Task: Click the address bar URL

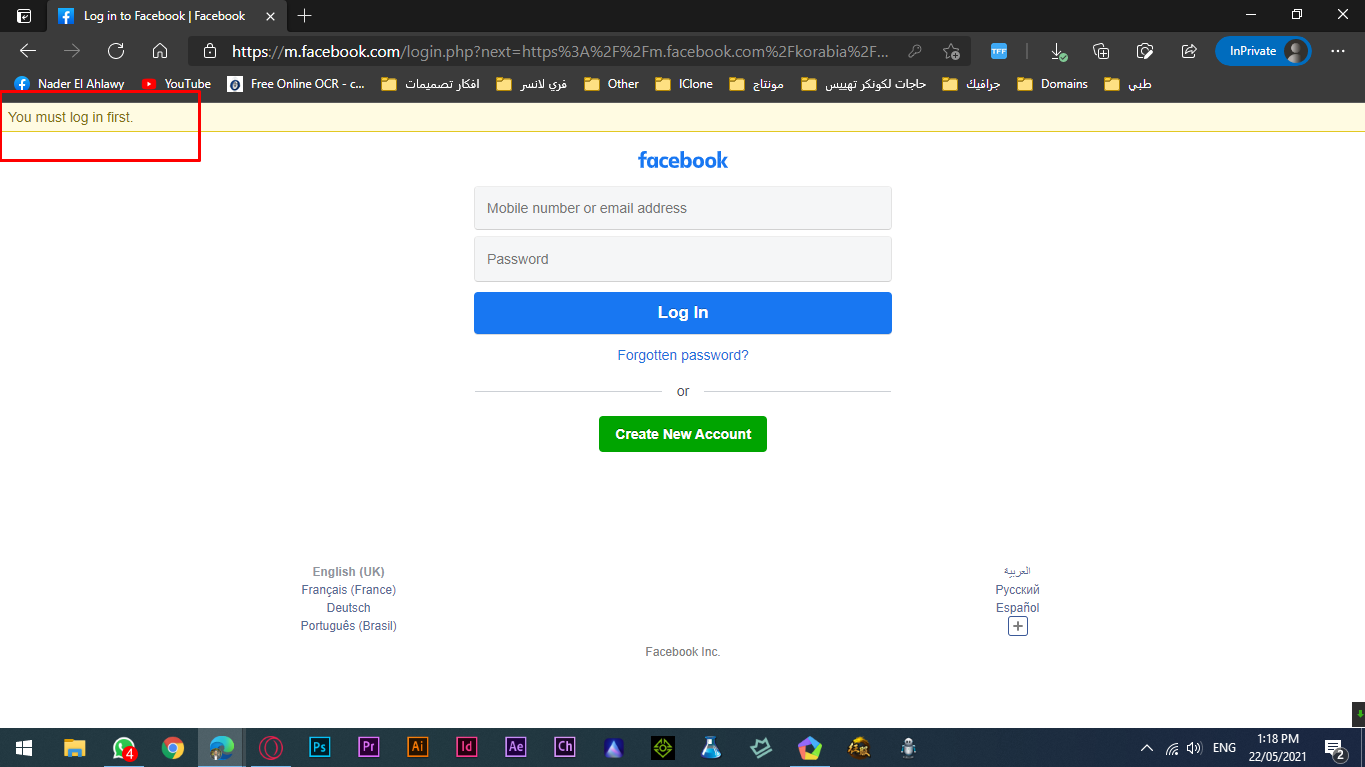Action: tap(560, 51)
